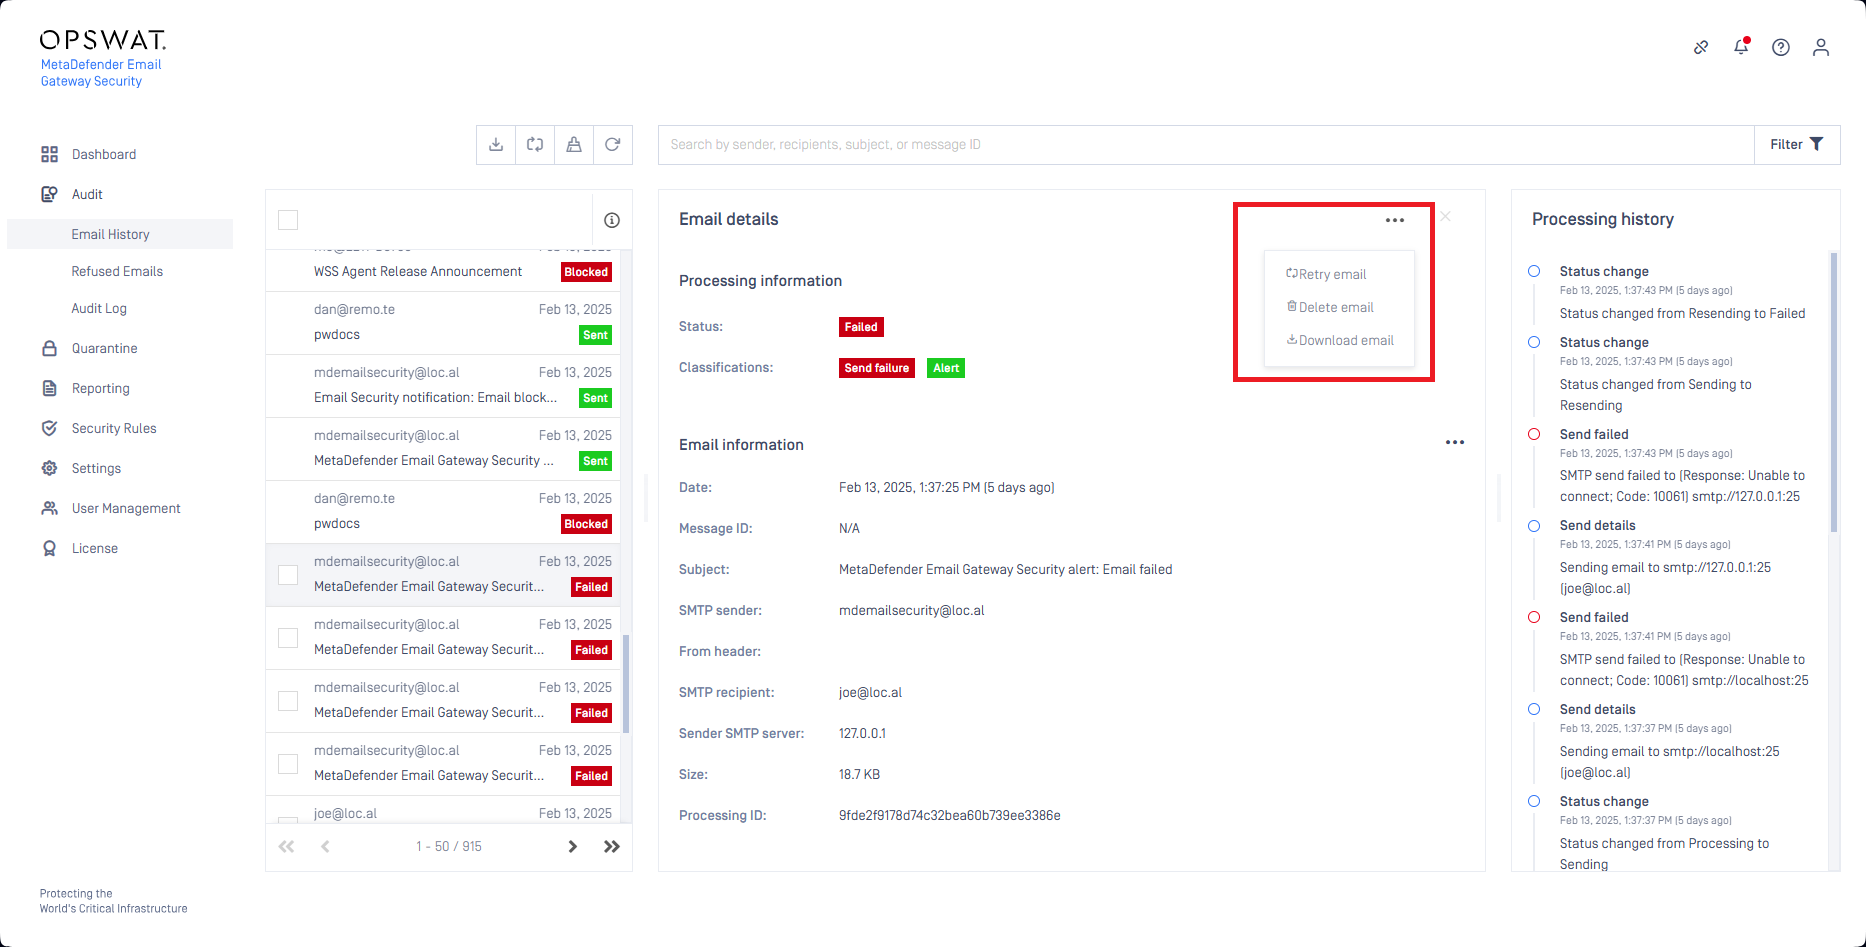Select the Sent MetaDefender Email Gateway email

coord(443,449)
